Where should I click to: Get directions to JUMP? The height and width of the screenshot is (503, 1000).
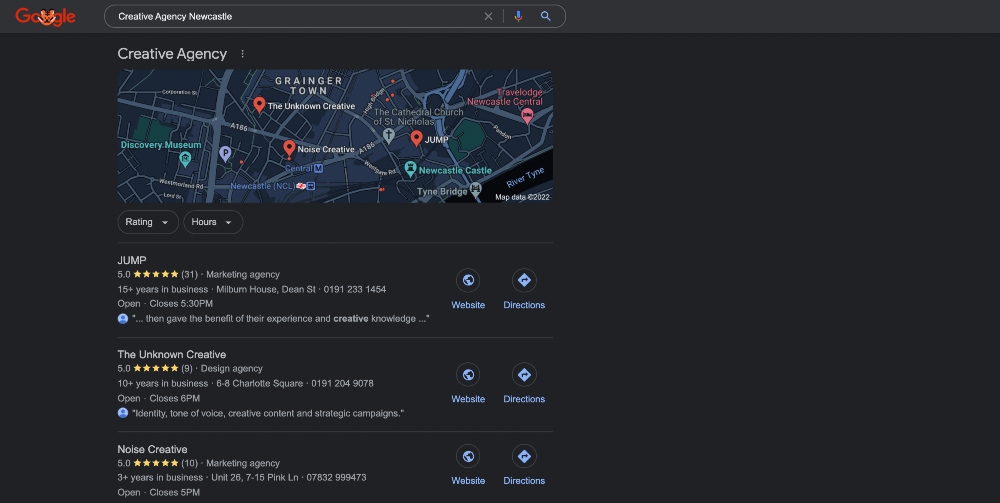(x=524, y=281)
